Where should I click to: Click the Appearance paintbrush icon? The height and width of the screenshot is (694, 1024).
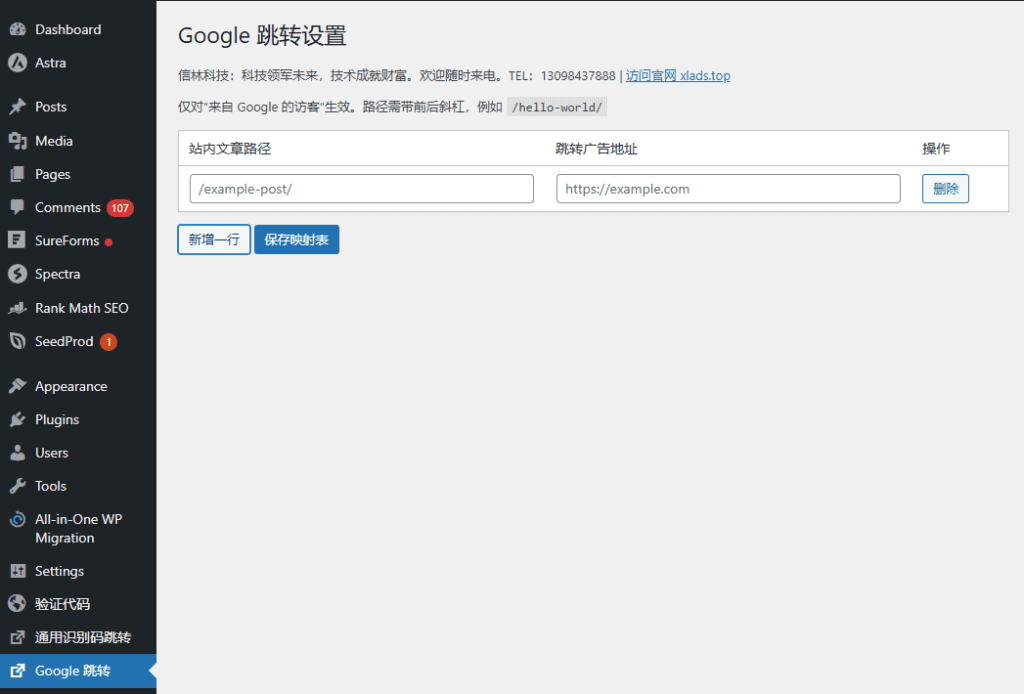(x=18, y=386)
